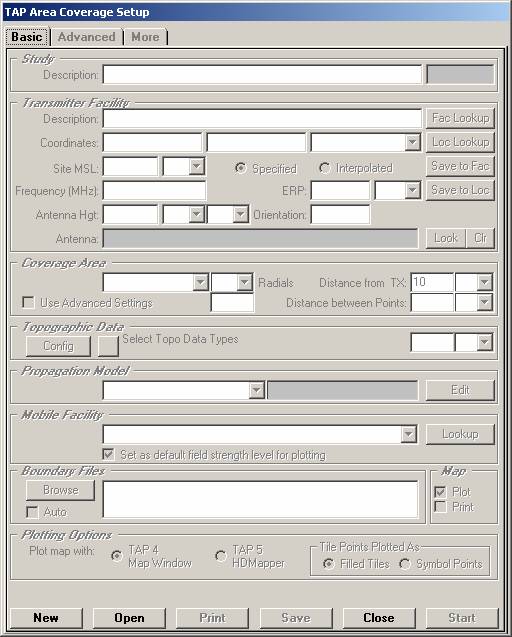Open the ERP units dropdown
The height and width of the screenshot is (637, 512).
coord(412,191)
